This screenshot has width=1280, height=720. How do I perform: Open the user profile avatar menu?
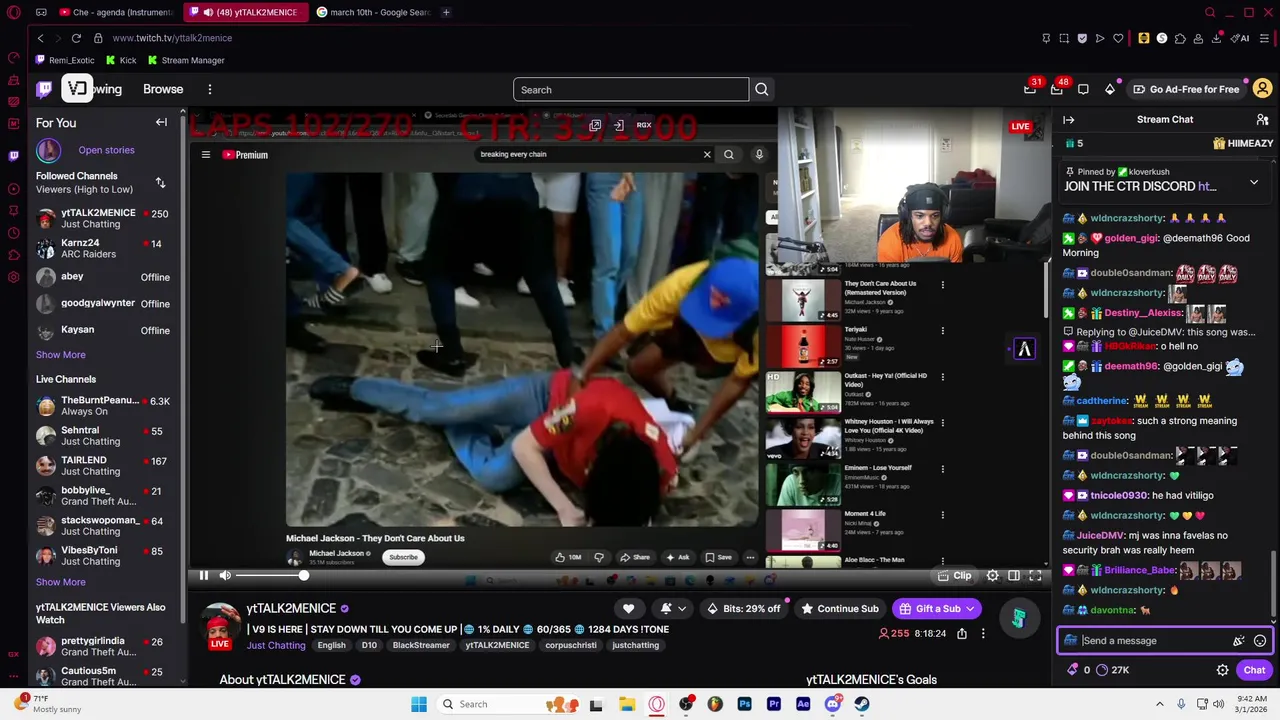pos(1262,89)
